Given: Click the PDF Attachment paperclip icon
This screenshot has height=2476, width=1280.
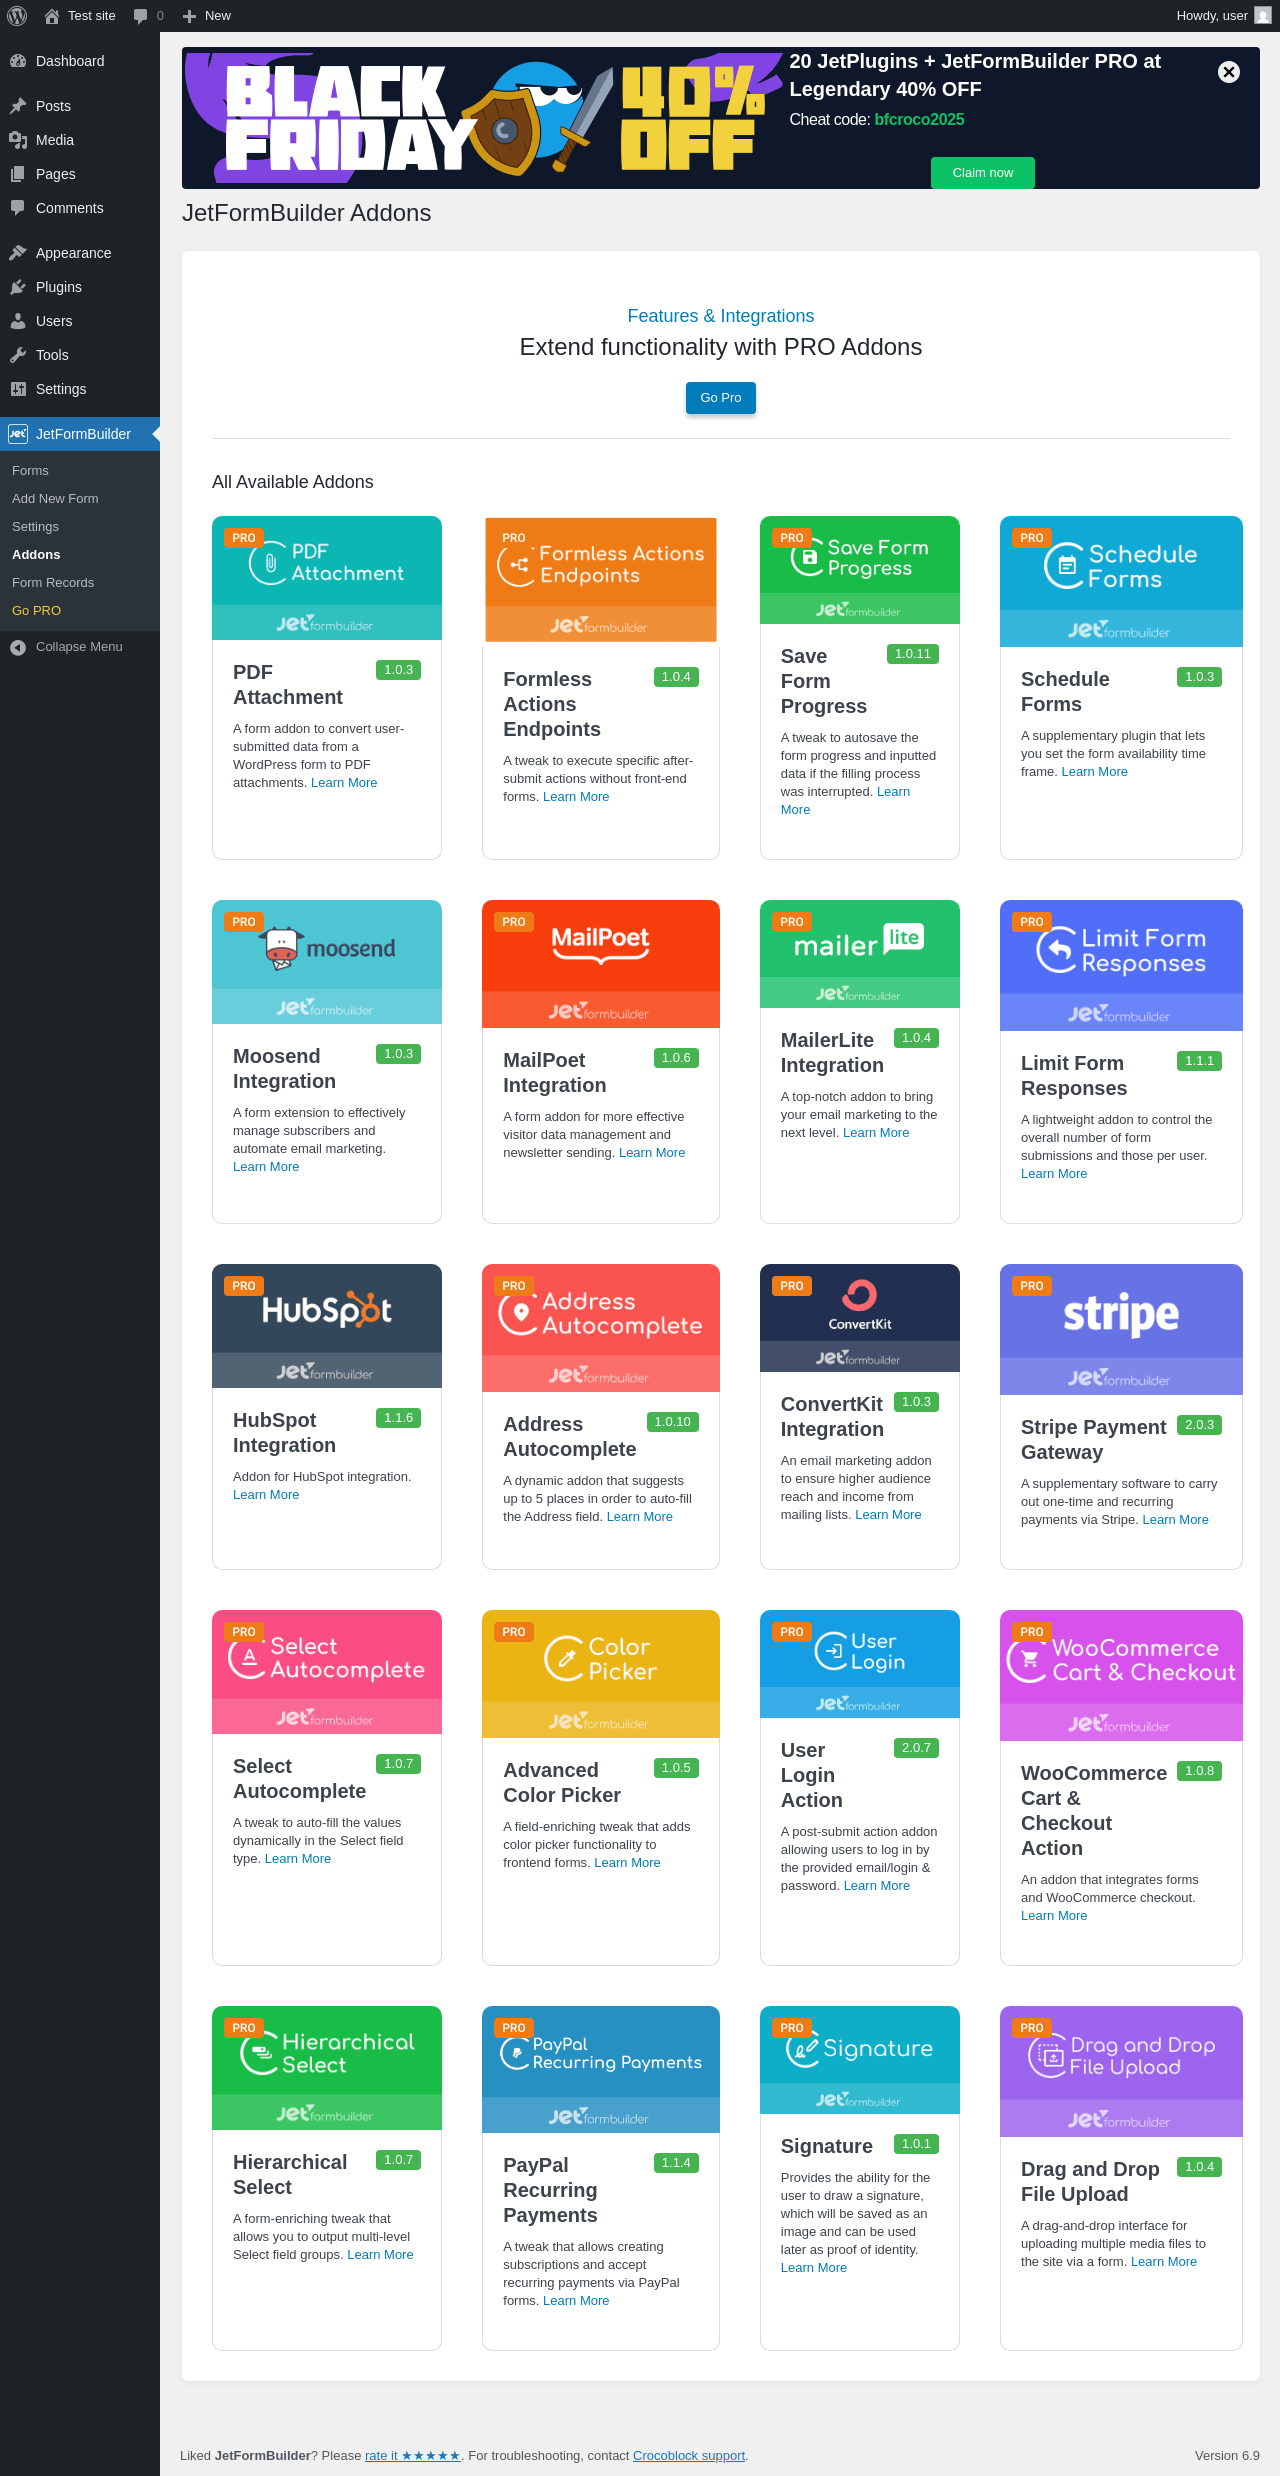Looking at the screenshot, I should (268, 564).
